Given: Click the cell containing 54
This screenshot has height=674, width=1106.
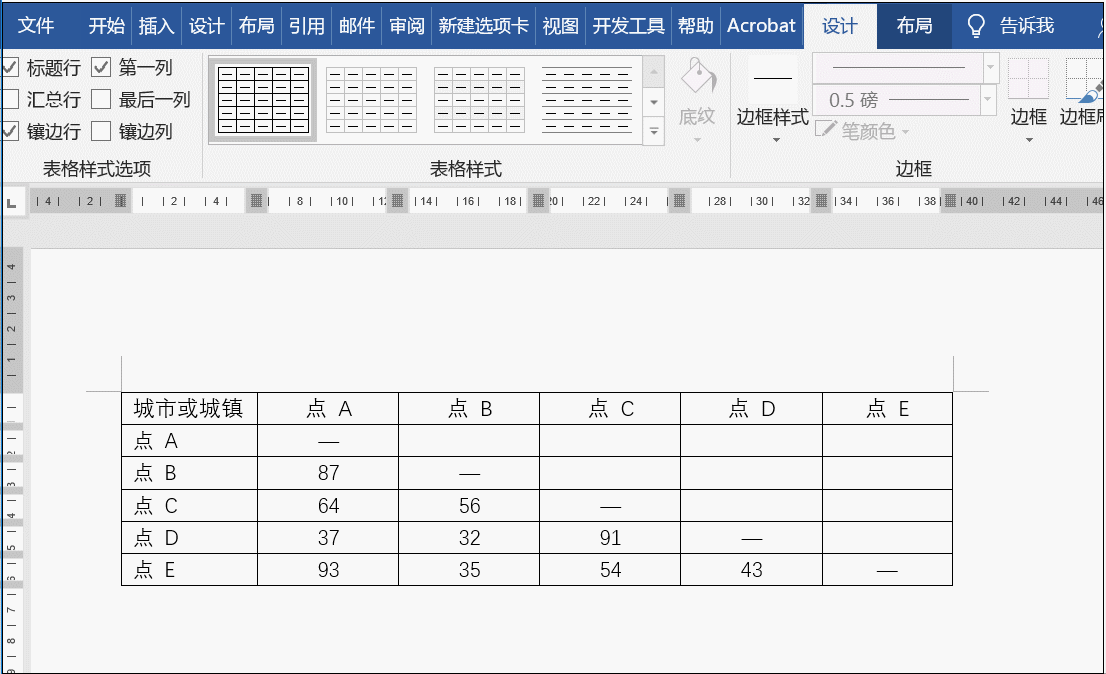Looking at the screenshot, I should 610,570.
